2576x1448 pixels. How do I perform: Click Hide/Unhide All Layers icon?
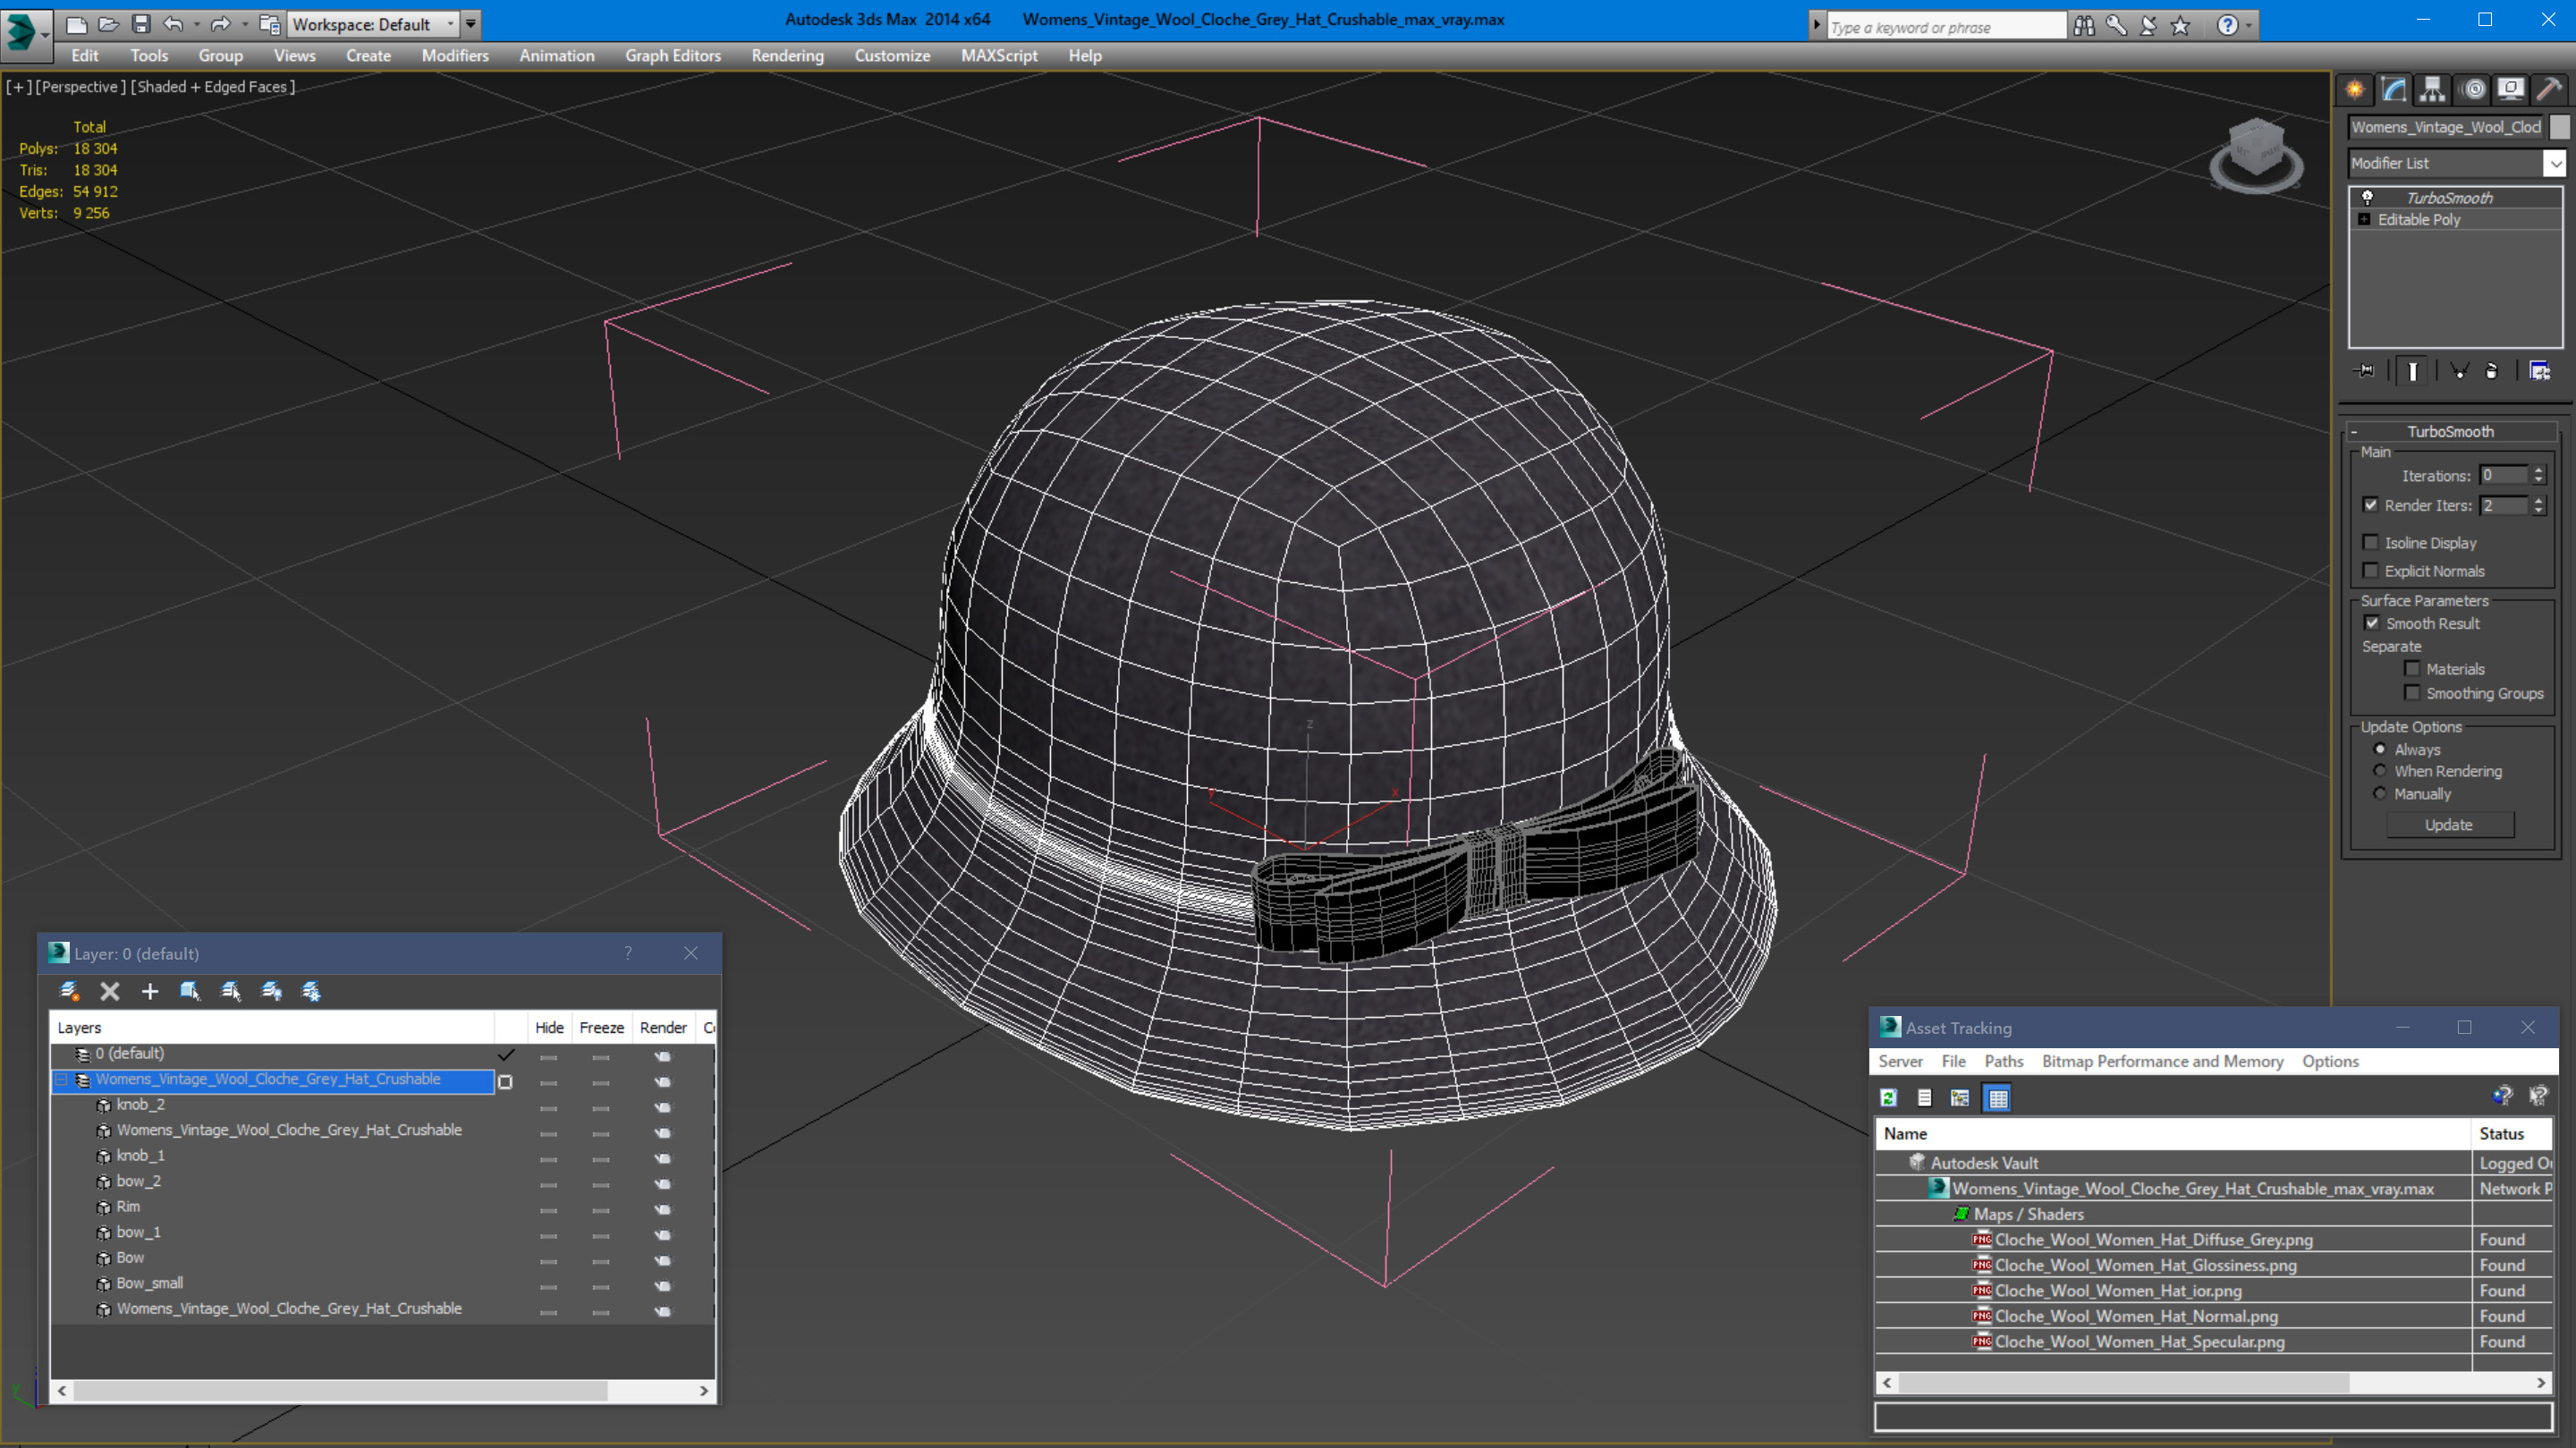coord(272,992)
